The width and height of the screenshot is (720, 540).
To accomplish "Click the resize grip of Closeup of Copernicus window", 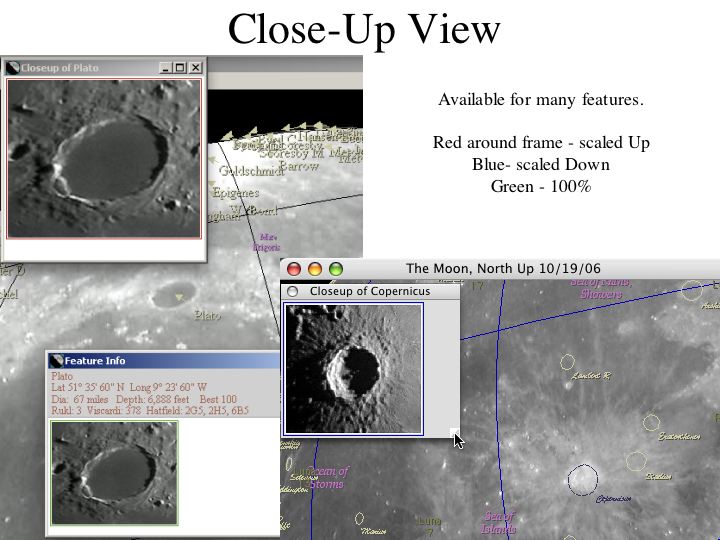I will pos(454,433).
